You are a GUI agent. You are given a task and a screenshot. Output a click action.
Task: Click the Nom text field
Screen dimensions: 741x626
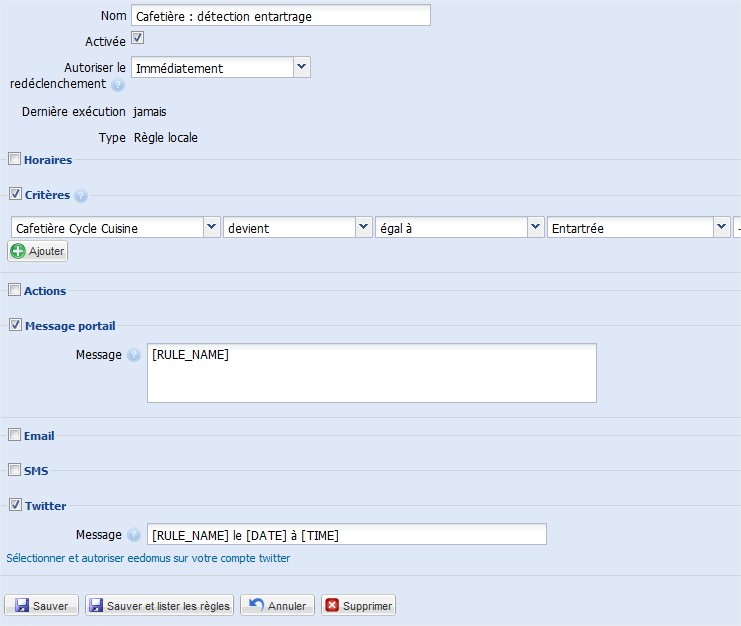[280, 15]
